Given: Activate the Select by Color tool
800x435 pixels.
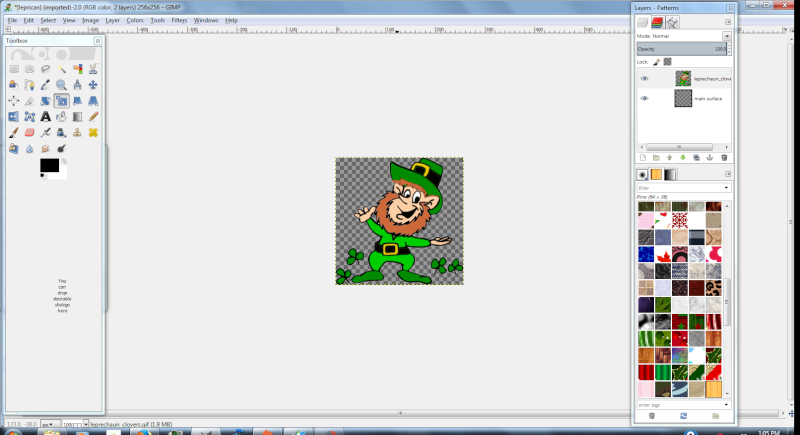Looking at the screenshot, I should point(77,69).
